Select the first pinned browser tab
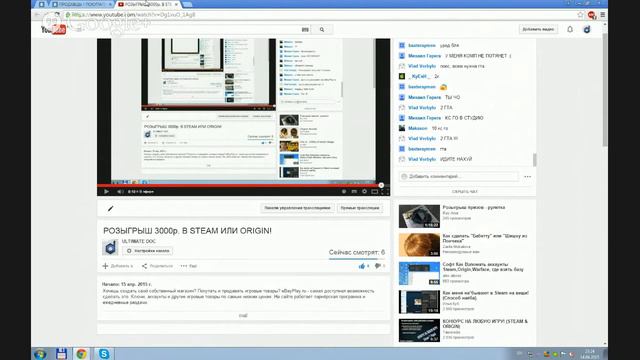 coord(42,4)
